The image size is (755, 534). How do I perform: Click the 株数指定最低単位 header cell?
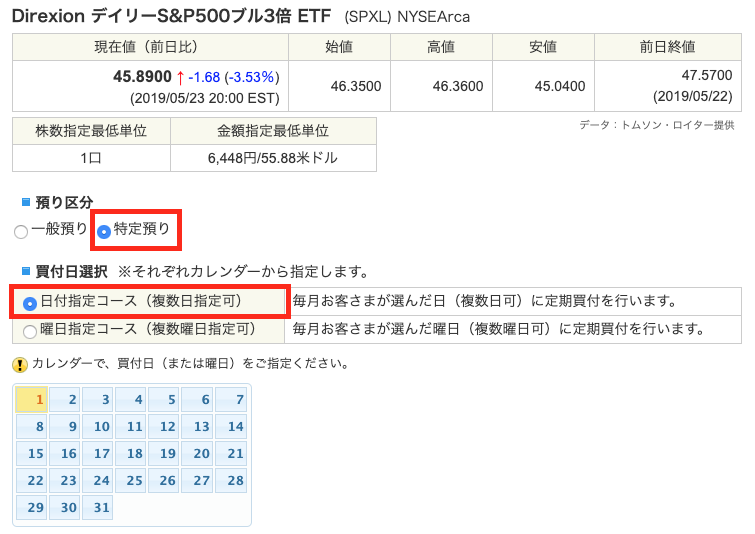point(91,130)
